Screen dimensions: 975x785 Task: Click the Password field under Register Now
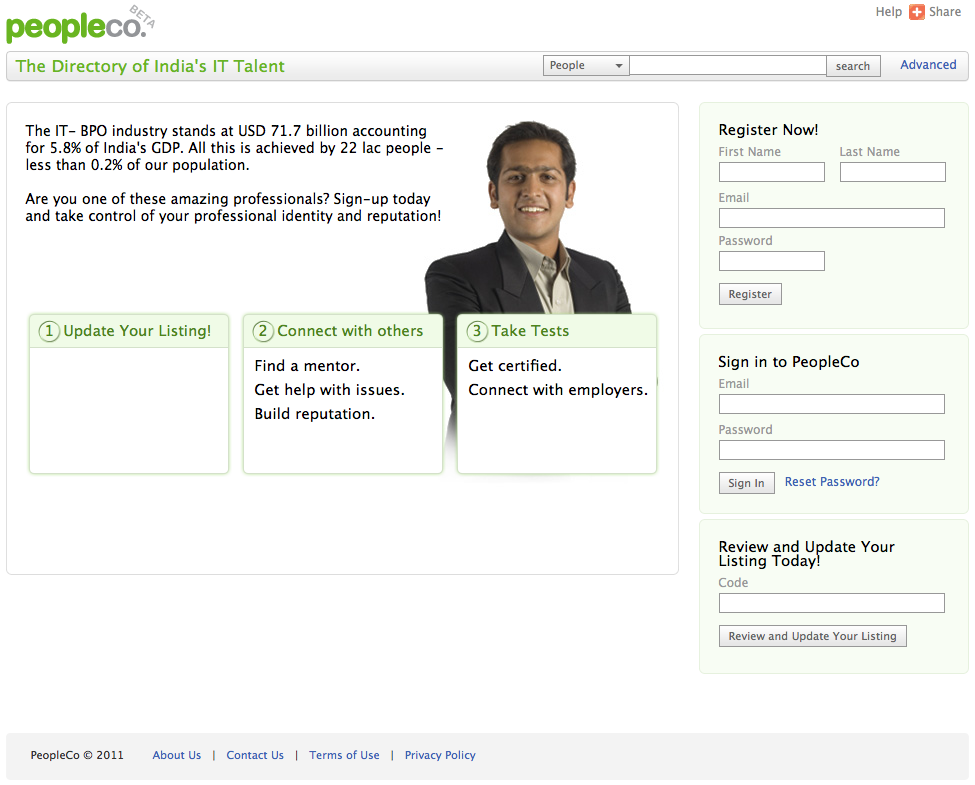772,261
